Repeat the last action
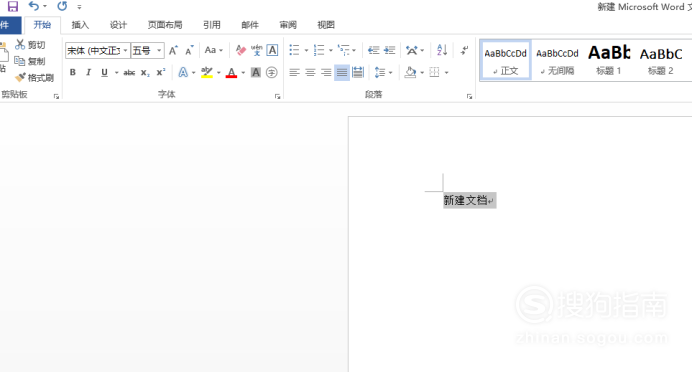 click(x=62, y=6)
